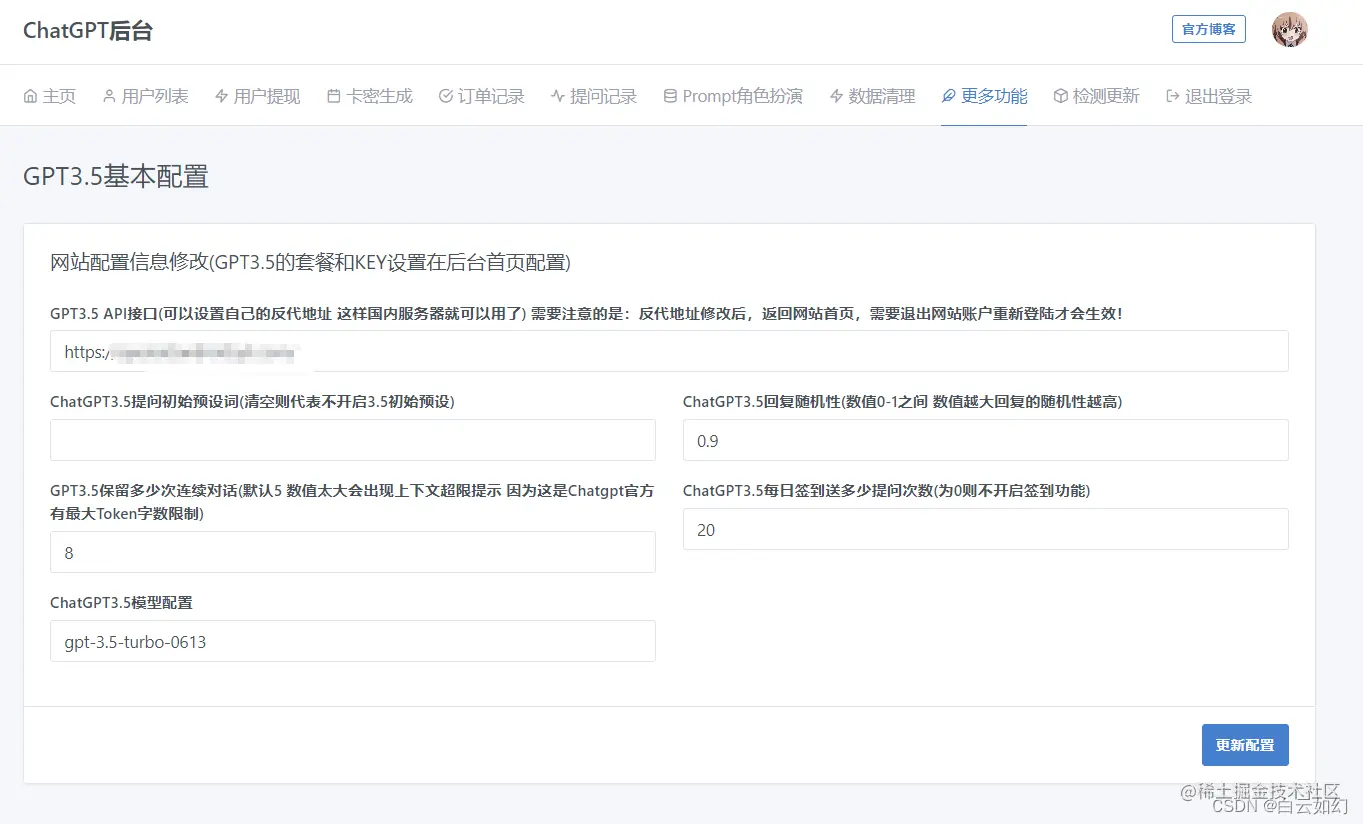Click the lightning icon beside 用户提现
The image size is (1363, 824).
221,96
